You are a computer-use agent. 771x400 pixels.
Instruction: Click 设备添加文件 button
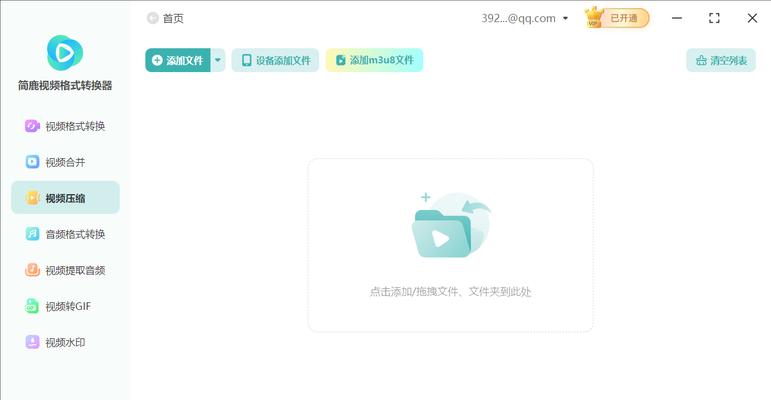coord(275,60)
